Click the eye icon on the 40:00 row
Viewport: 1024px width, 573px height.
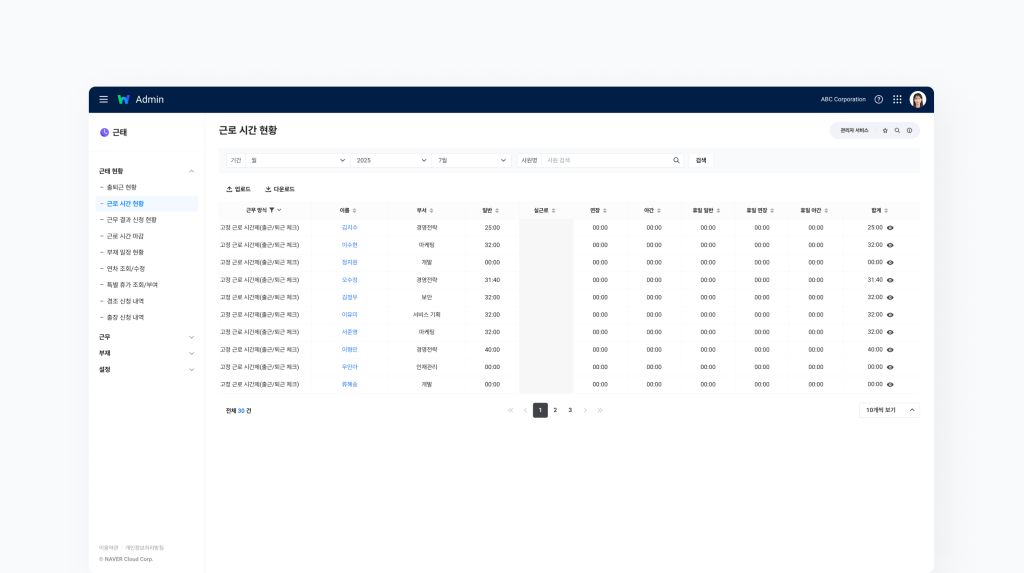click(890, 350)
